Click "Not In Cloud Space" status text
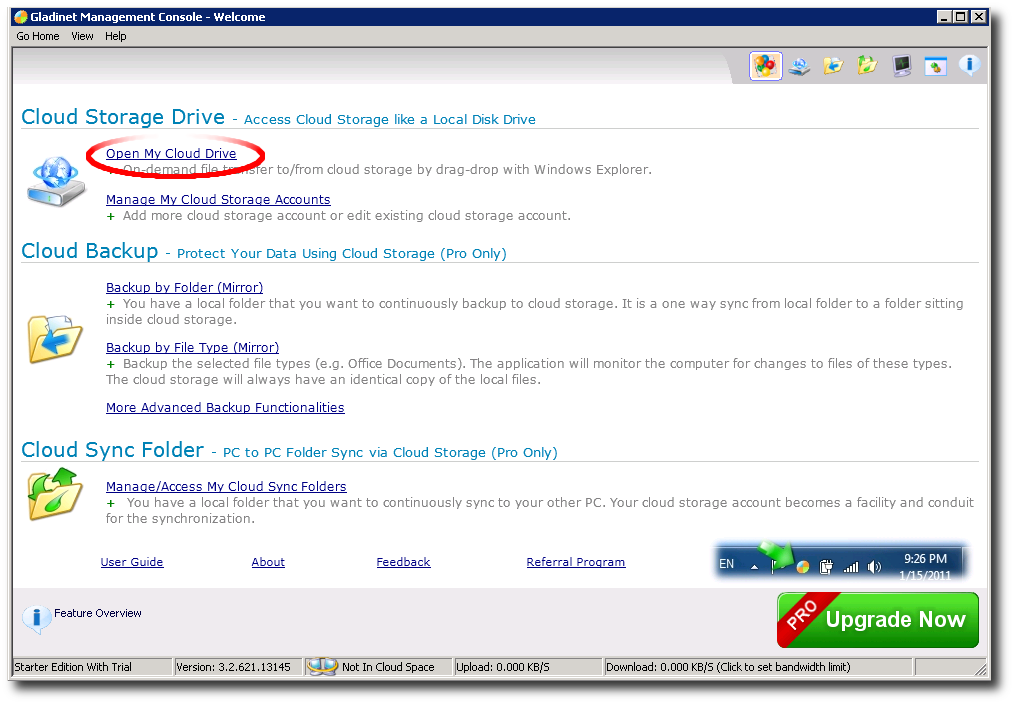The height and width of the screenshot is (704, 1014). 388,667
